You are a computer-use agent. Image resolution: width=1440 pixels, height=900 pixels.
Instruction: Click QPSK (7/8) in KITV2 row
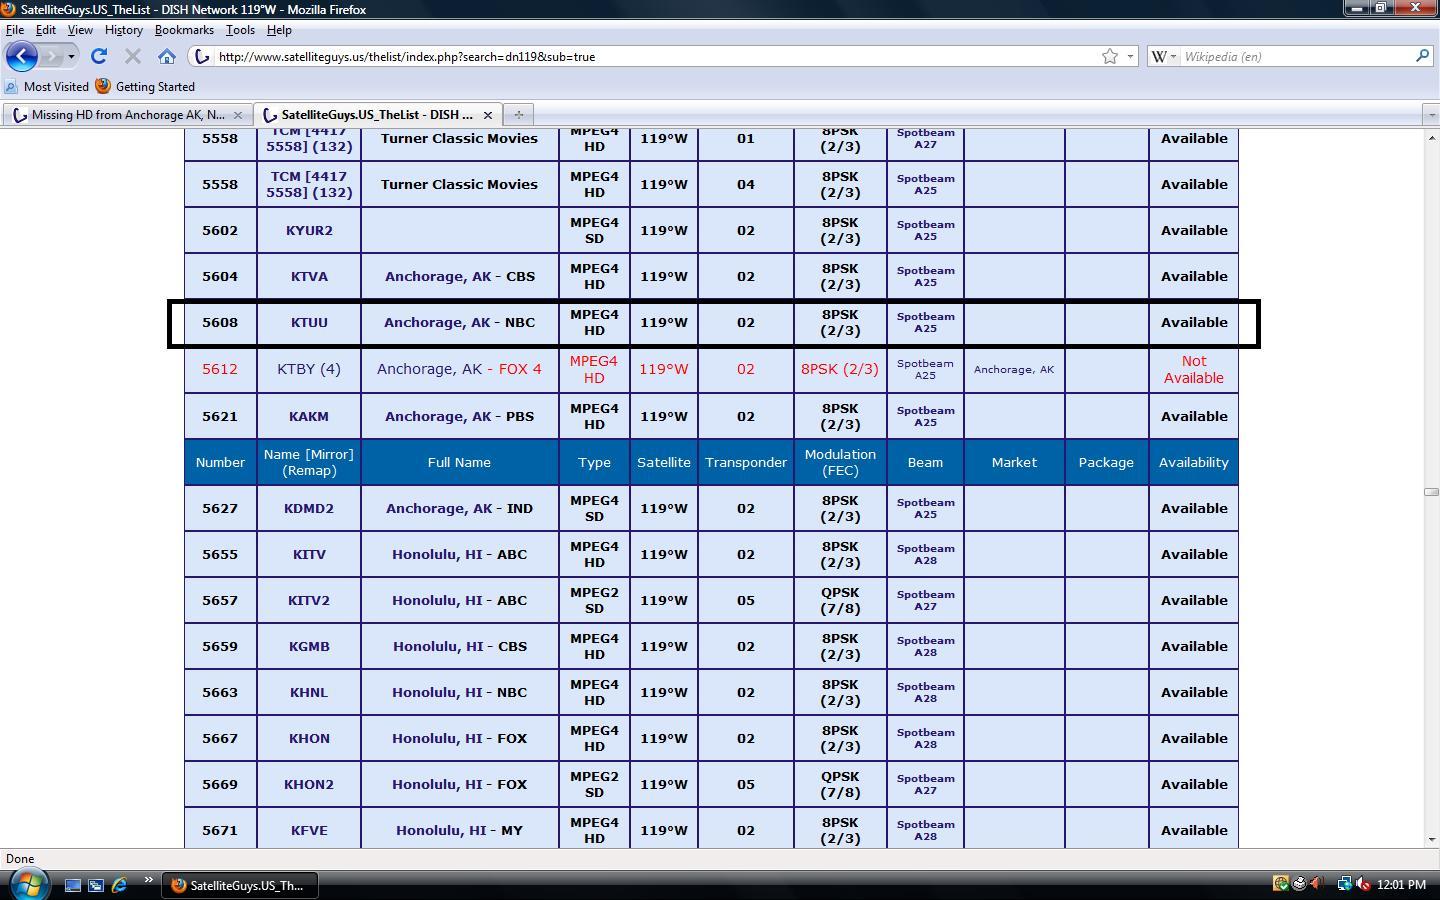coord(840,601)
